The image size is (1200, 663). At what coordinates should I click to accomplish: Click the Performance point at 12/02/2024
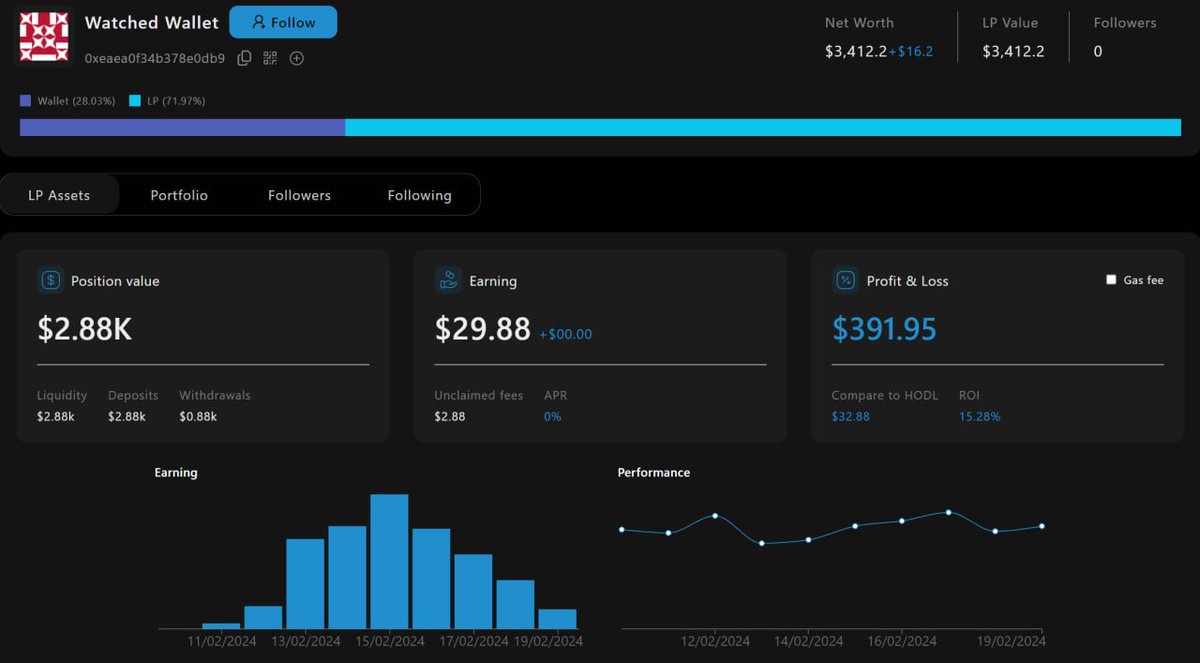pyautogui.click(x=715, y=516)
